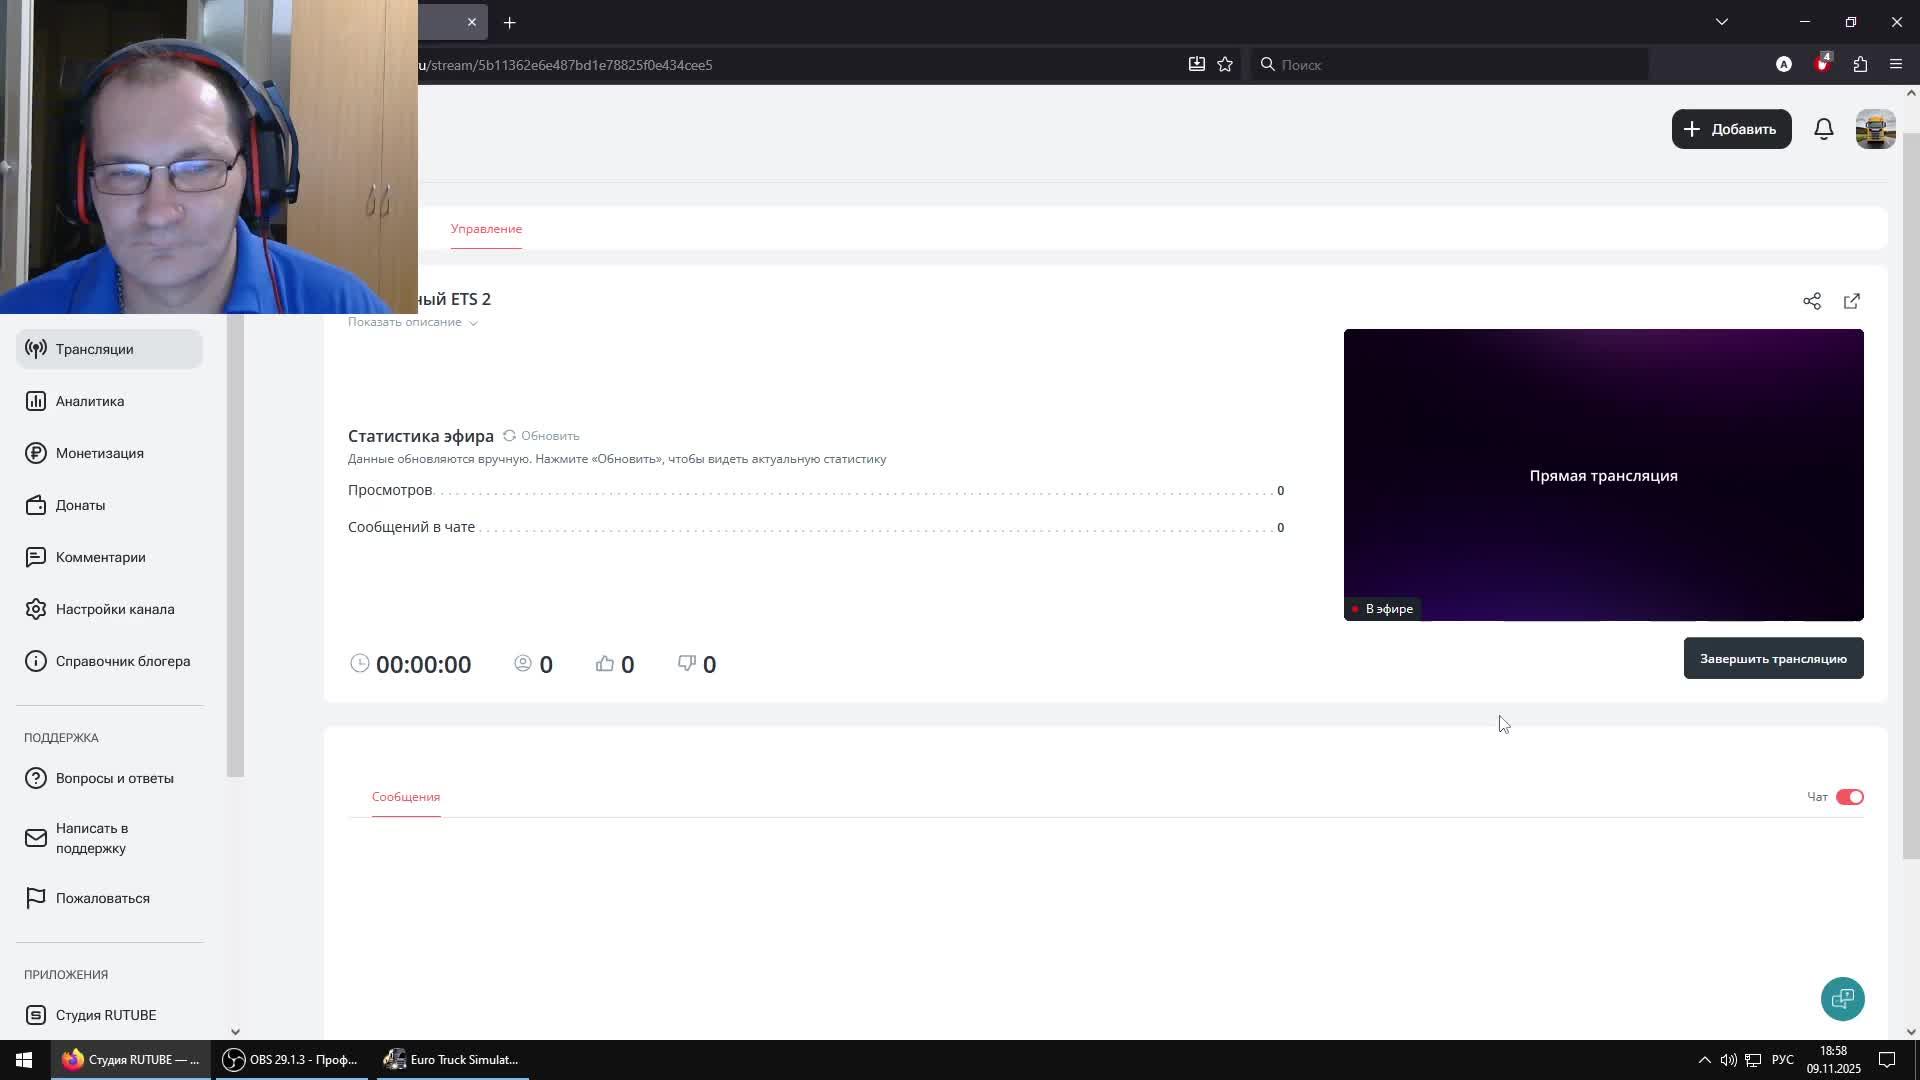Open Donations page in sidebar
Viewport: 1920px width, 1080px height.
click(80, 505)
